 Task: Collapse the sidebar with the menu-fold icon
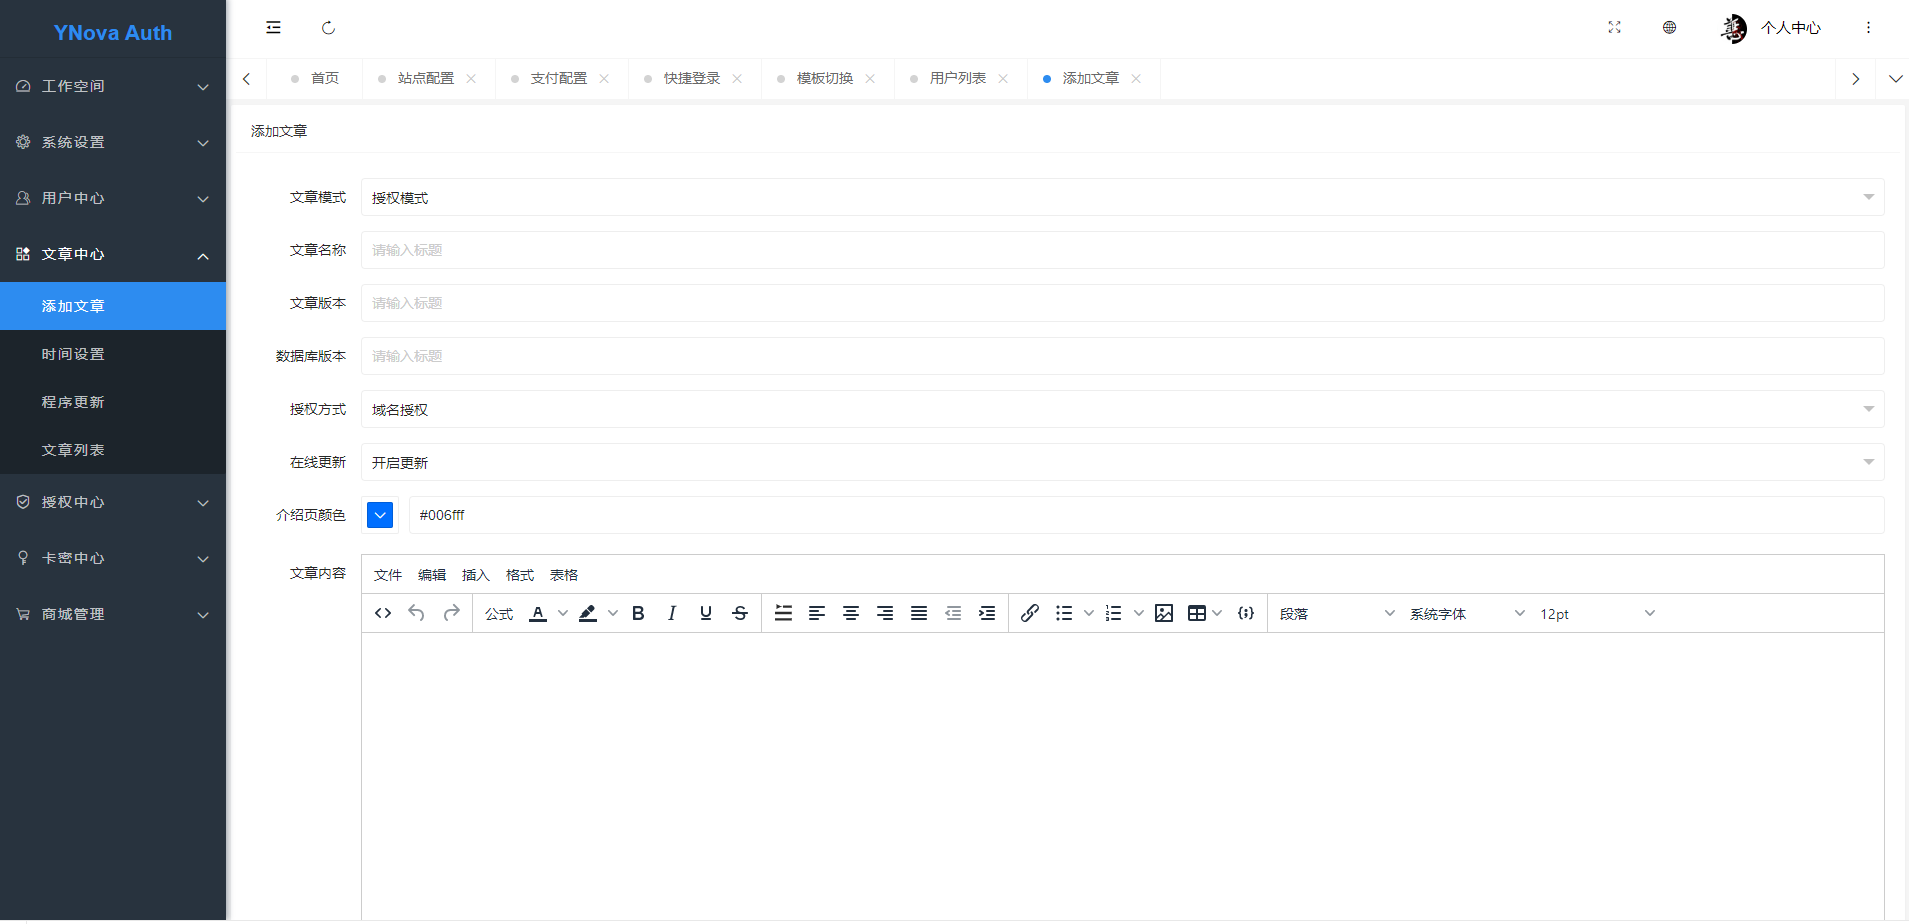tap(273, 28)
